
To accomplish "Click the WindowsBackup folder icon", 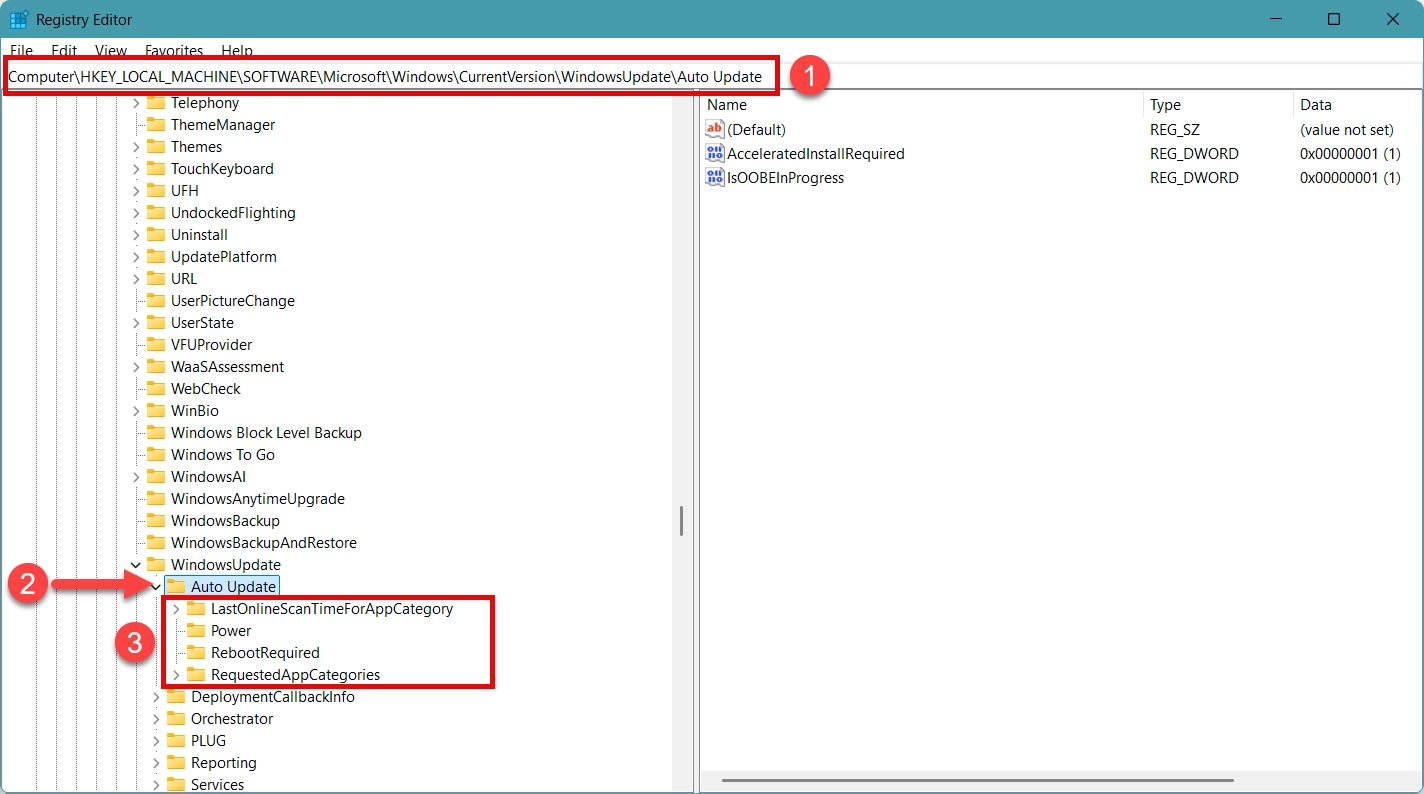I will pos(155,521).
